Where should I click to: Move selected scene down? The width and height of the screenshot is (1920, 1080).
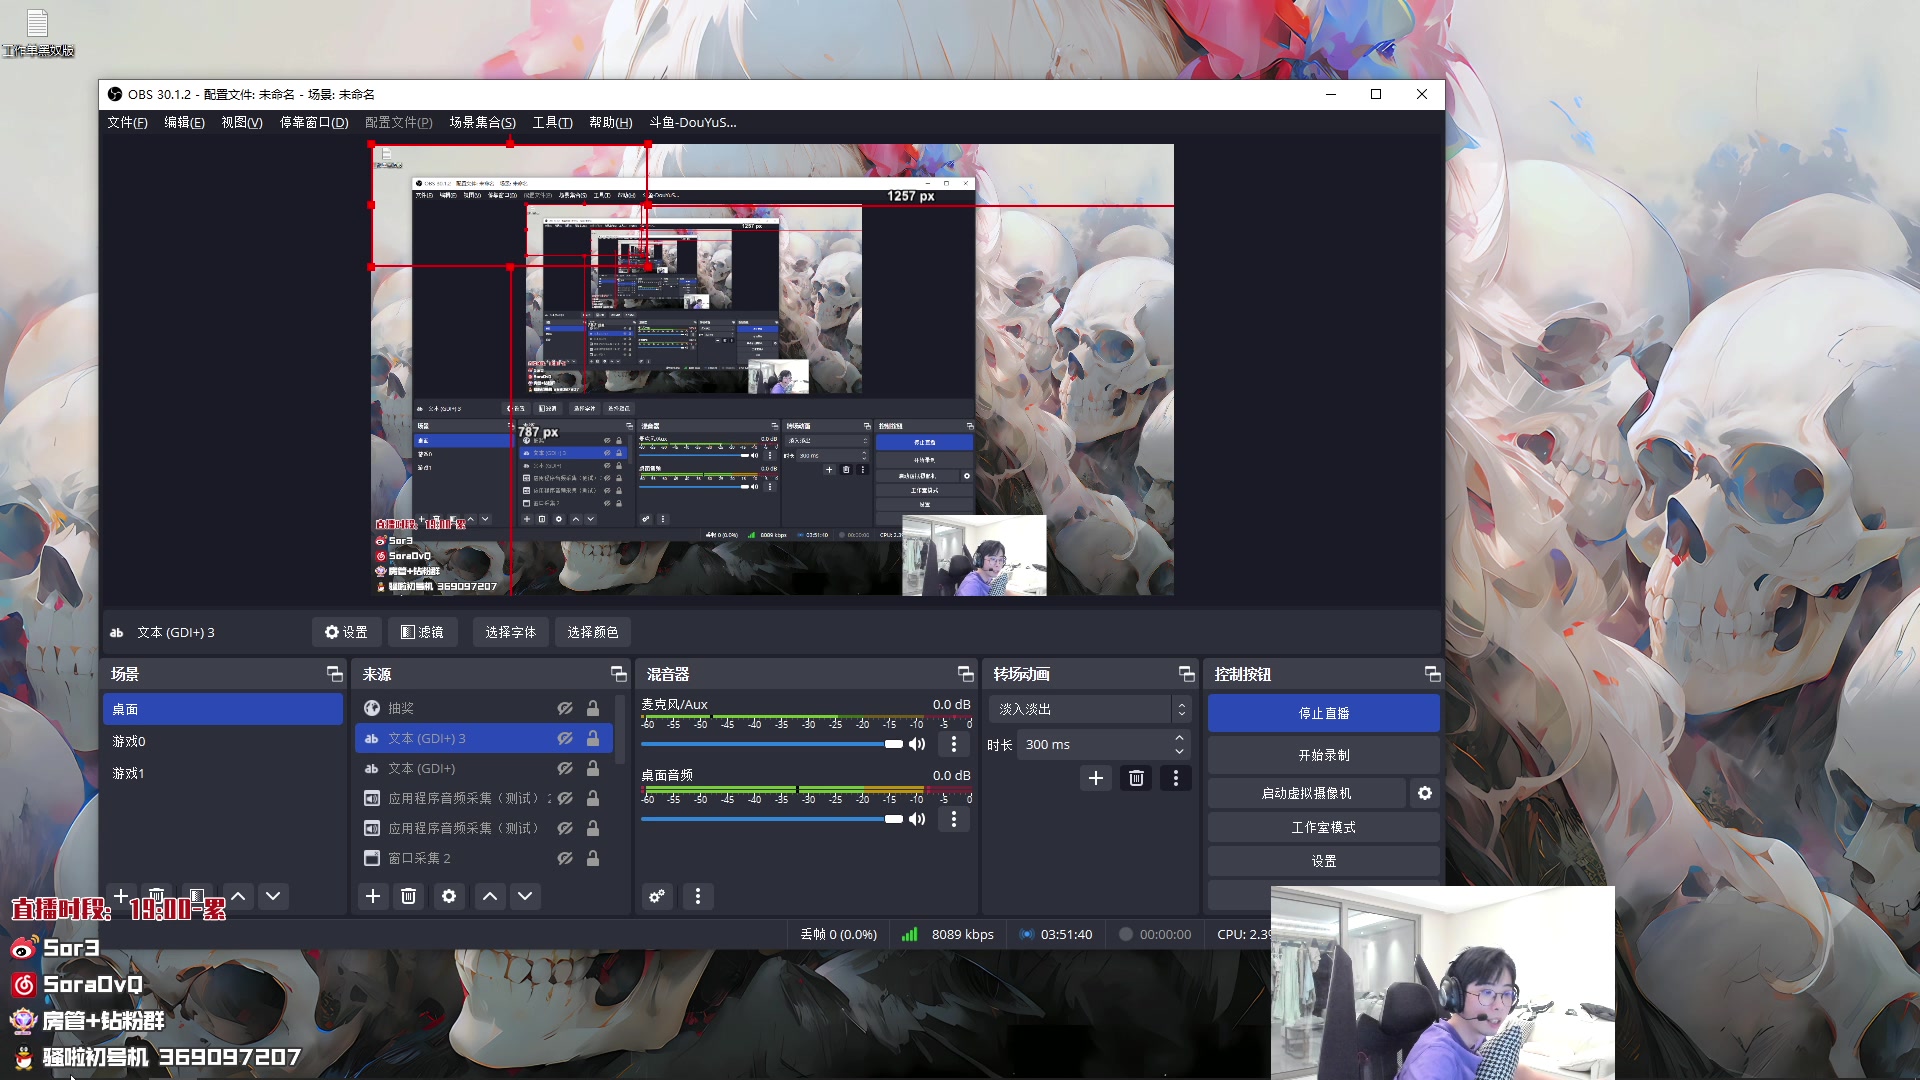tap(273, 896)
